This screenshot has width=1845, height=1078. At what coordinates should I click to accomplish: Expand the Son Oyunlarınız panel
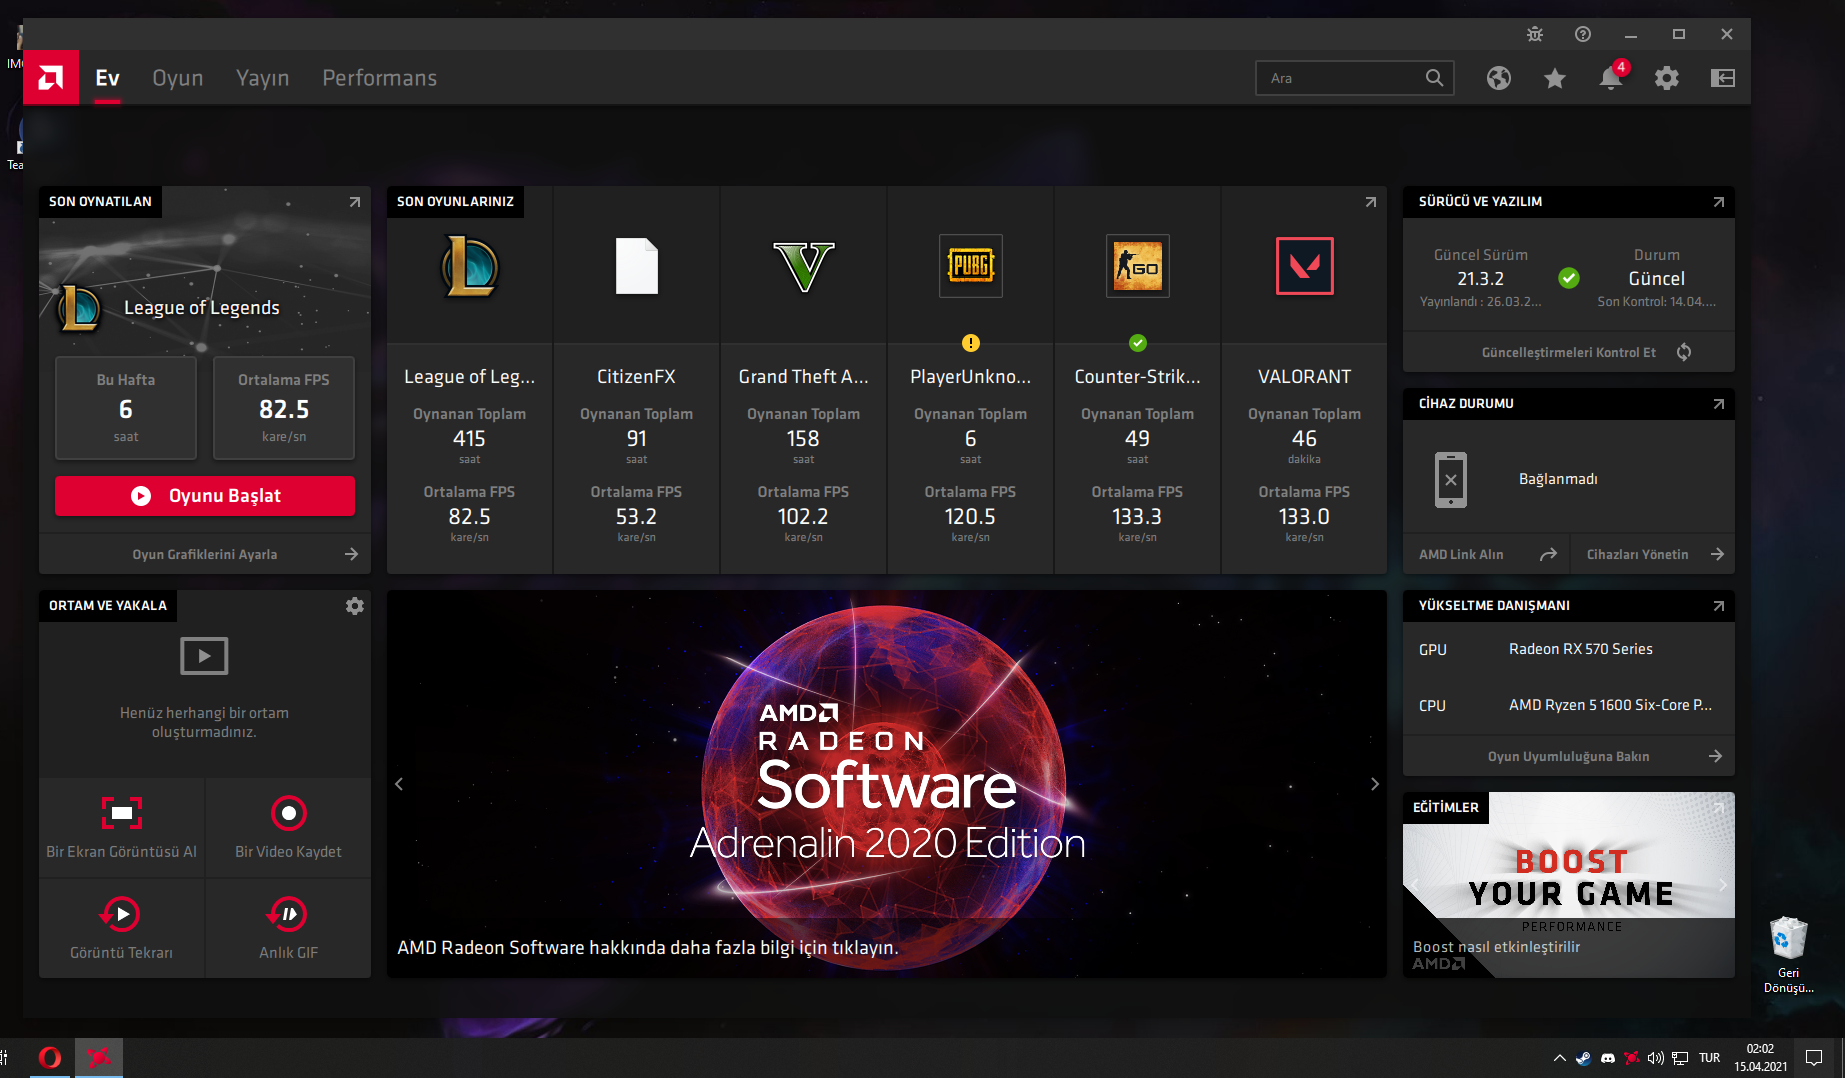[1371, 202]
